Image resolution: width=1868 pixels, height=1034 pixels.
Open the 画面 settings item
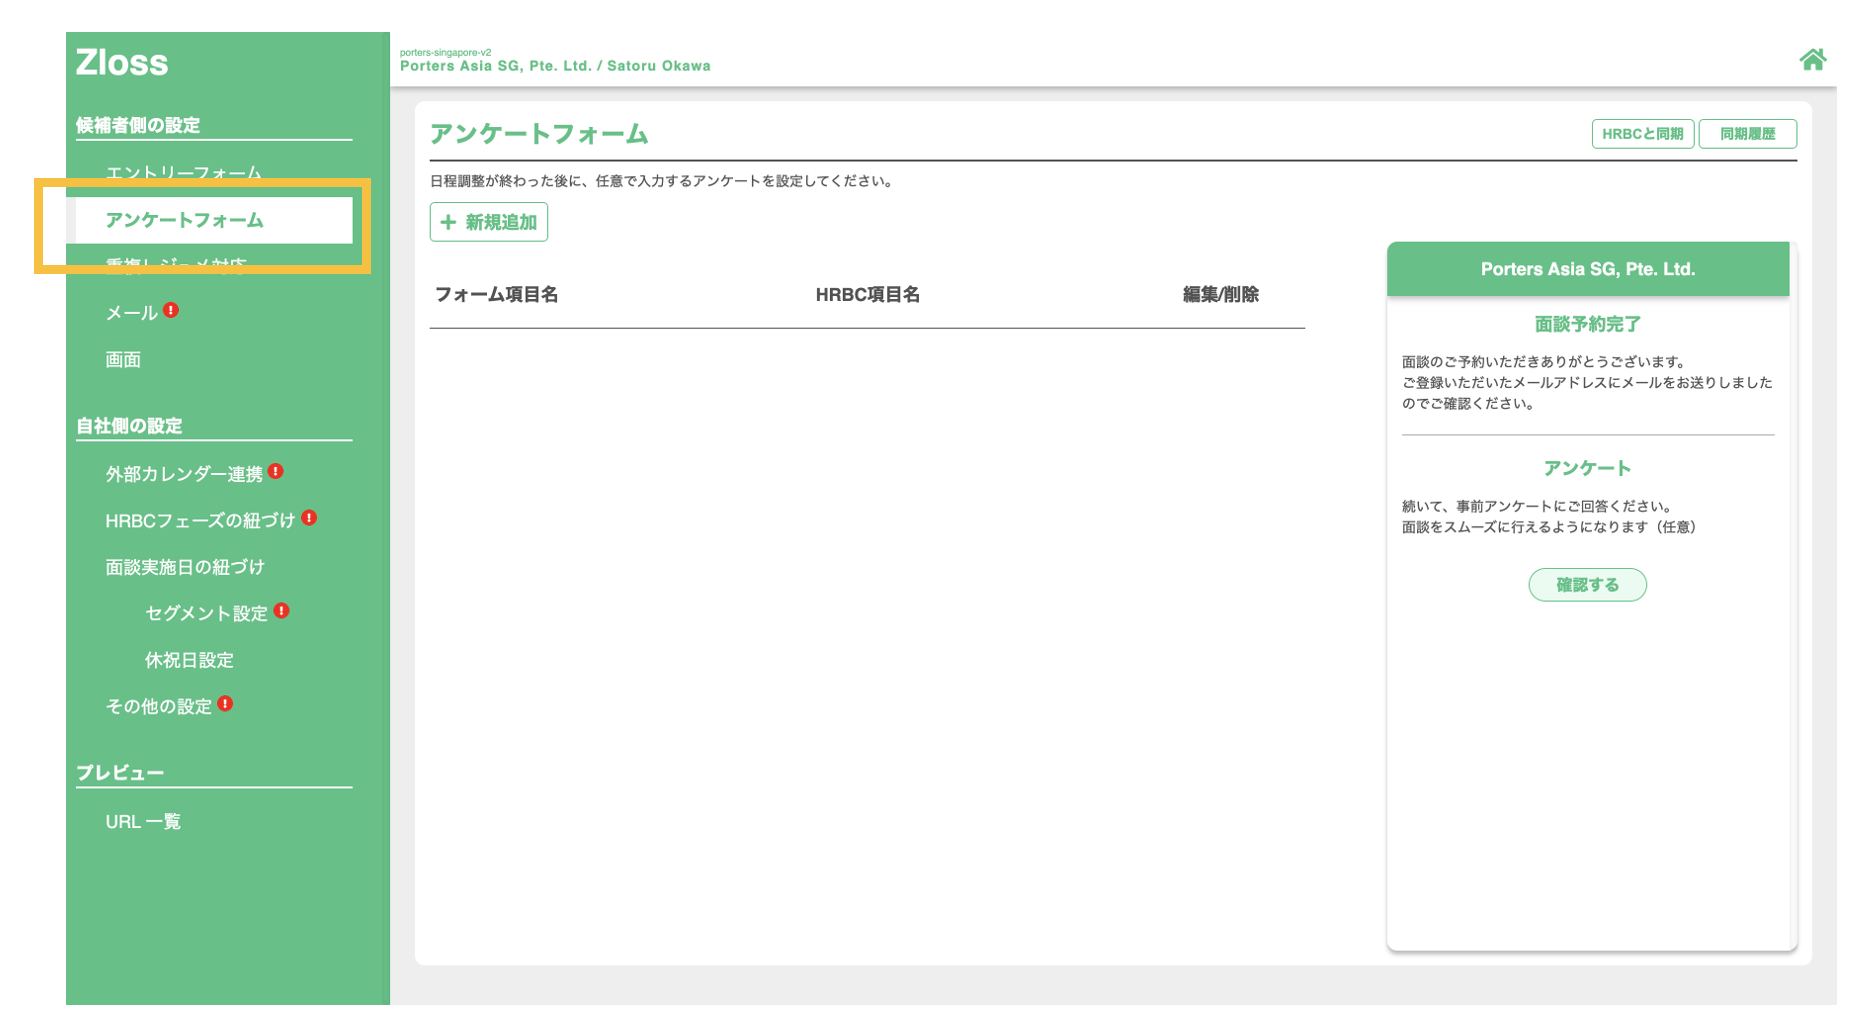point(123,360)
